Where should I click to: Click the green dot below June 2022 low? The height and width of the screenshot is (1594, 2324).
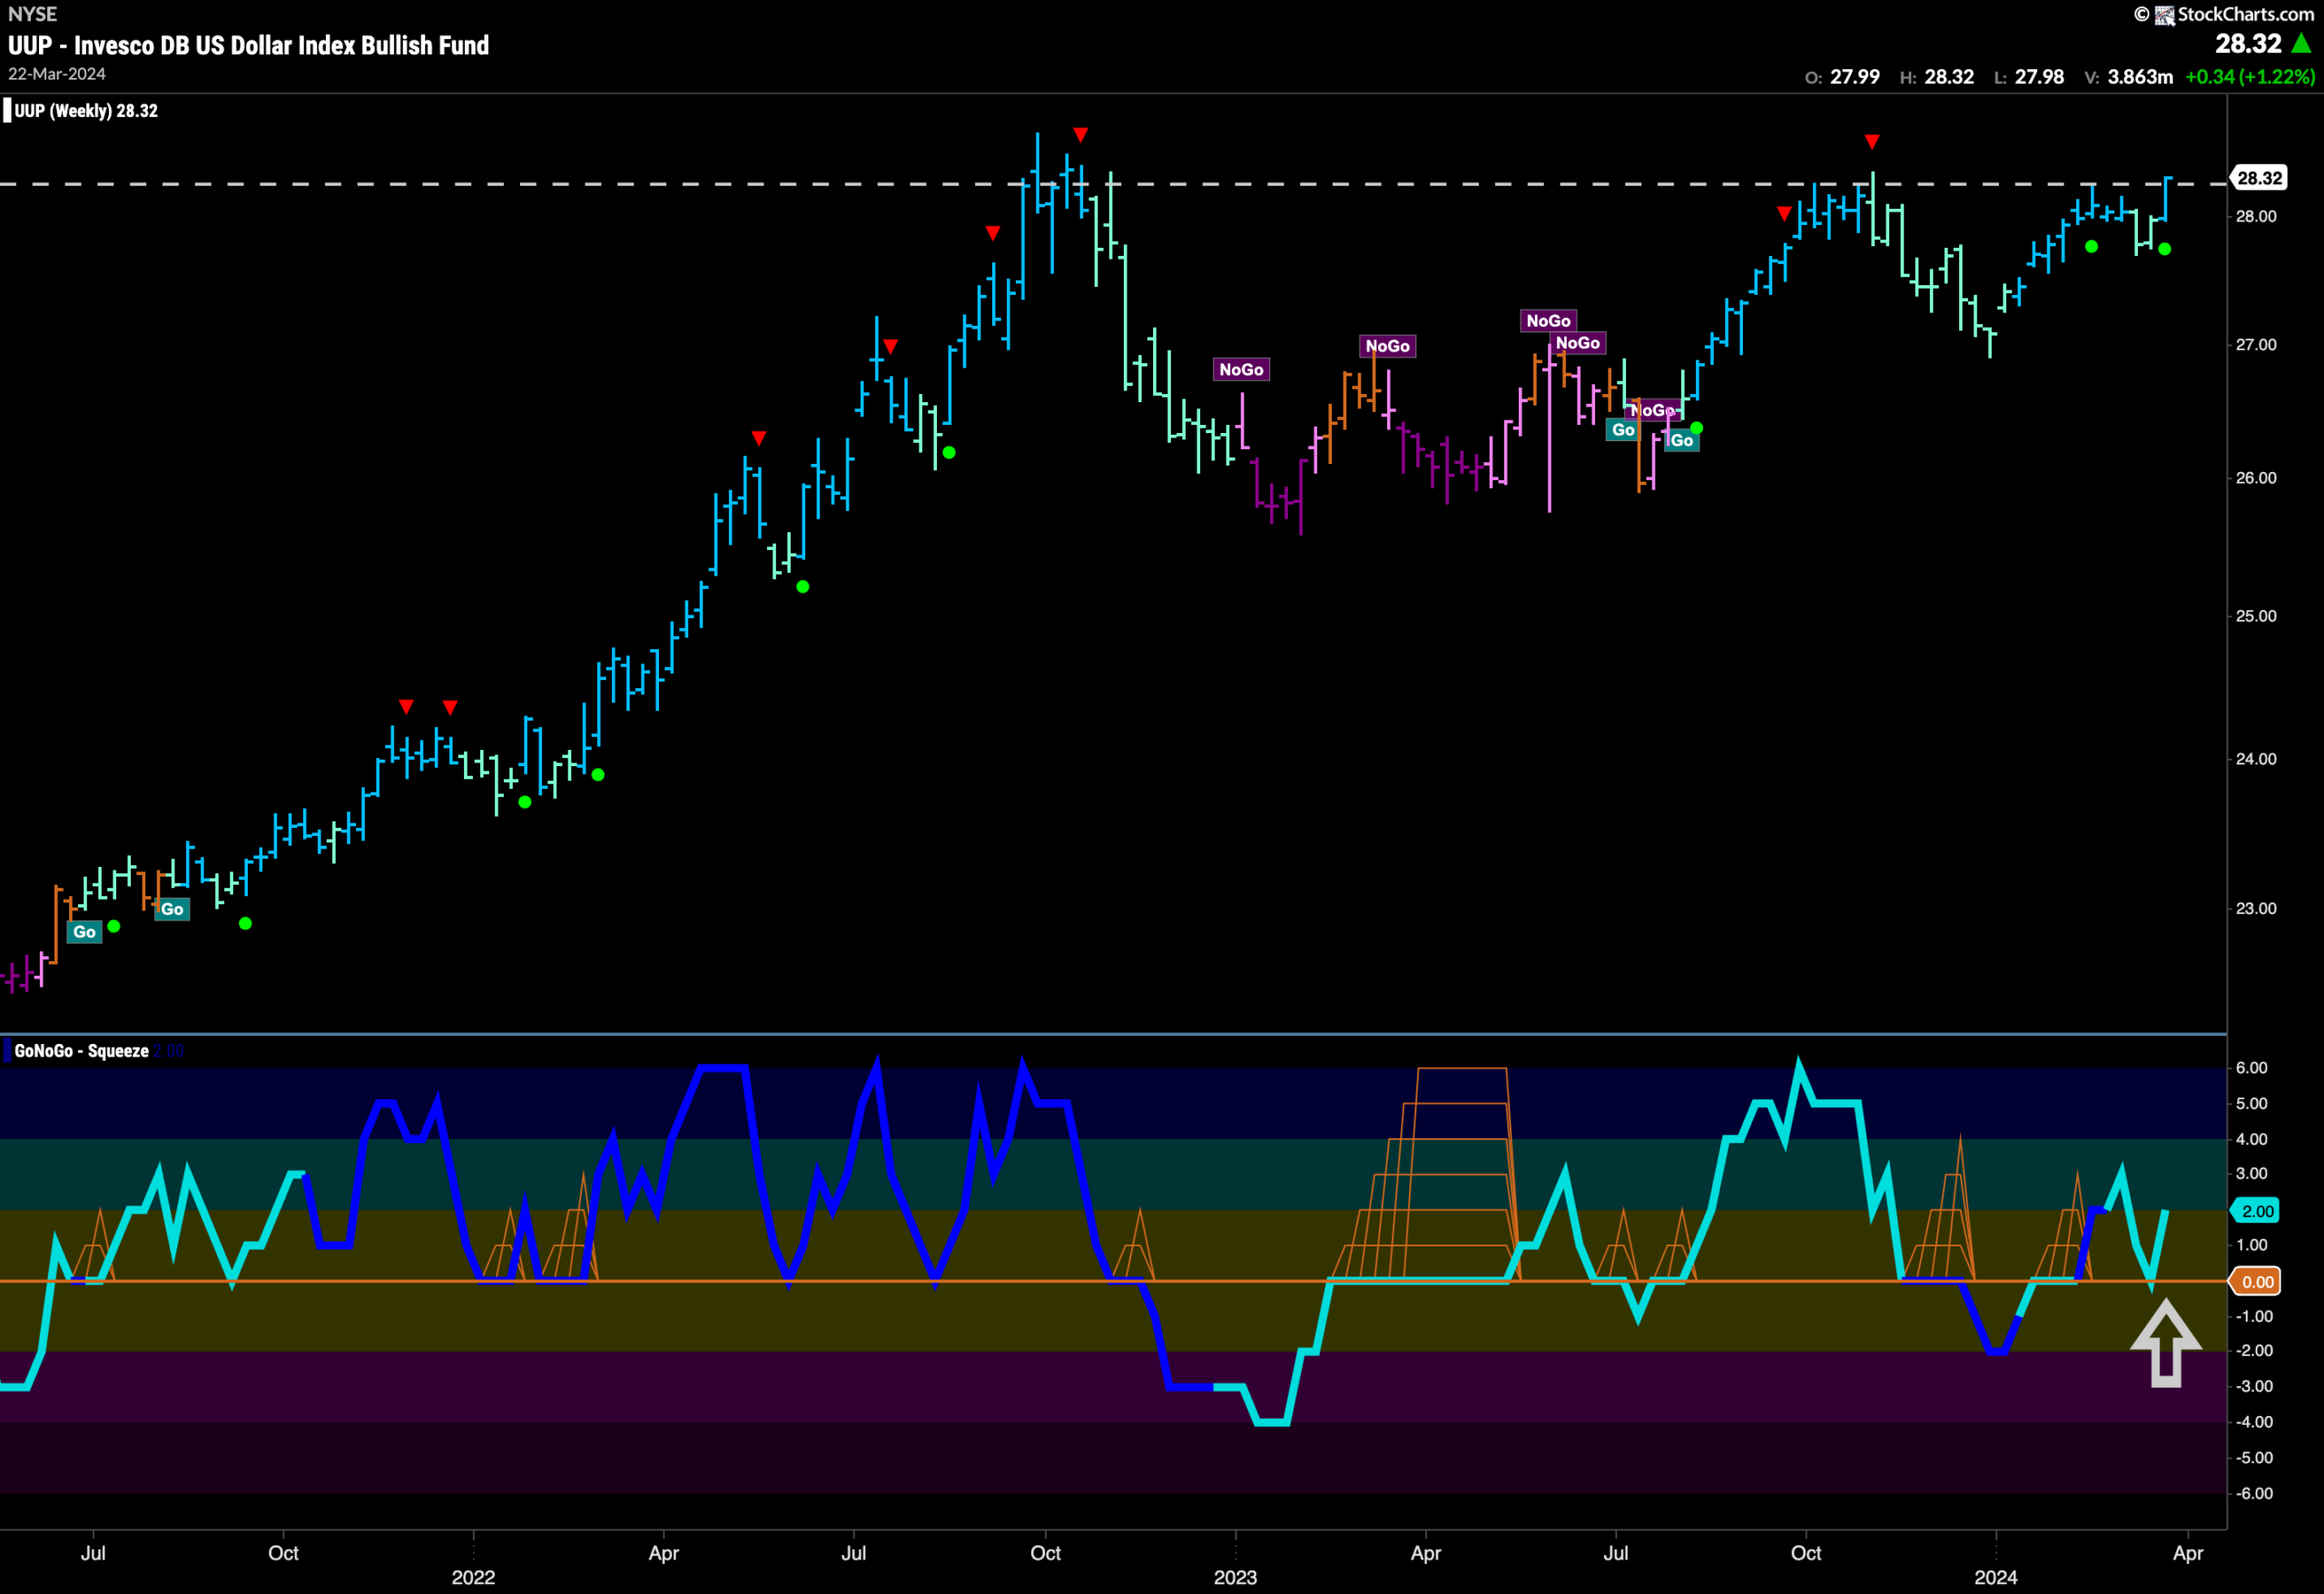tap(802, 587)
